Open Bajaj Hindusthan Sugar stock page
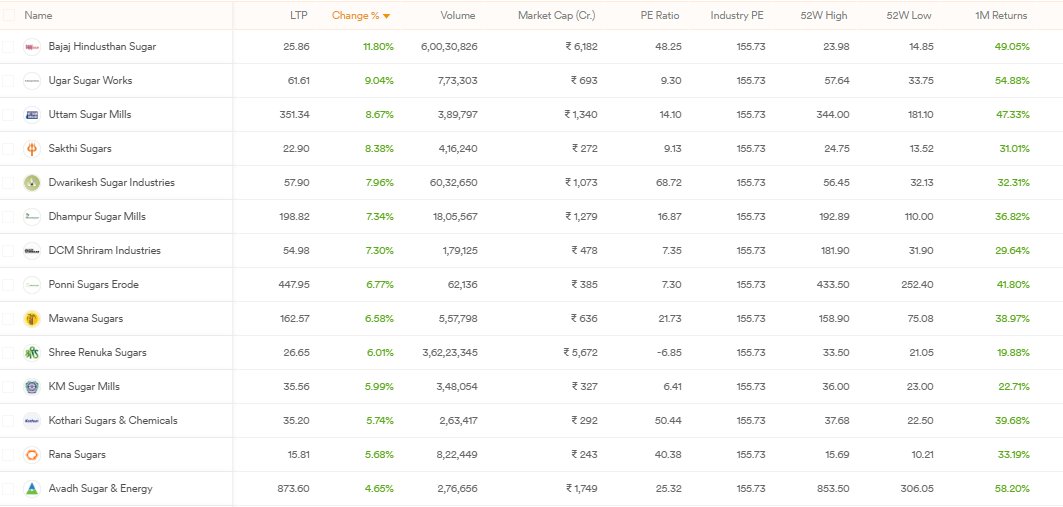This screenshot has height=507, width=1063. [102, 47]
